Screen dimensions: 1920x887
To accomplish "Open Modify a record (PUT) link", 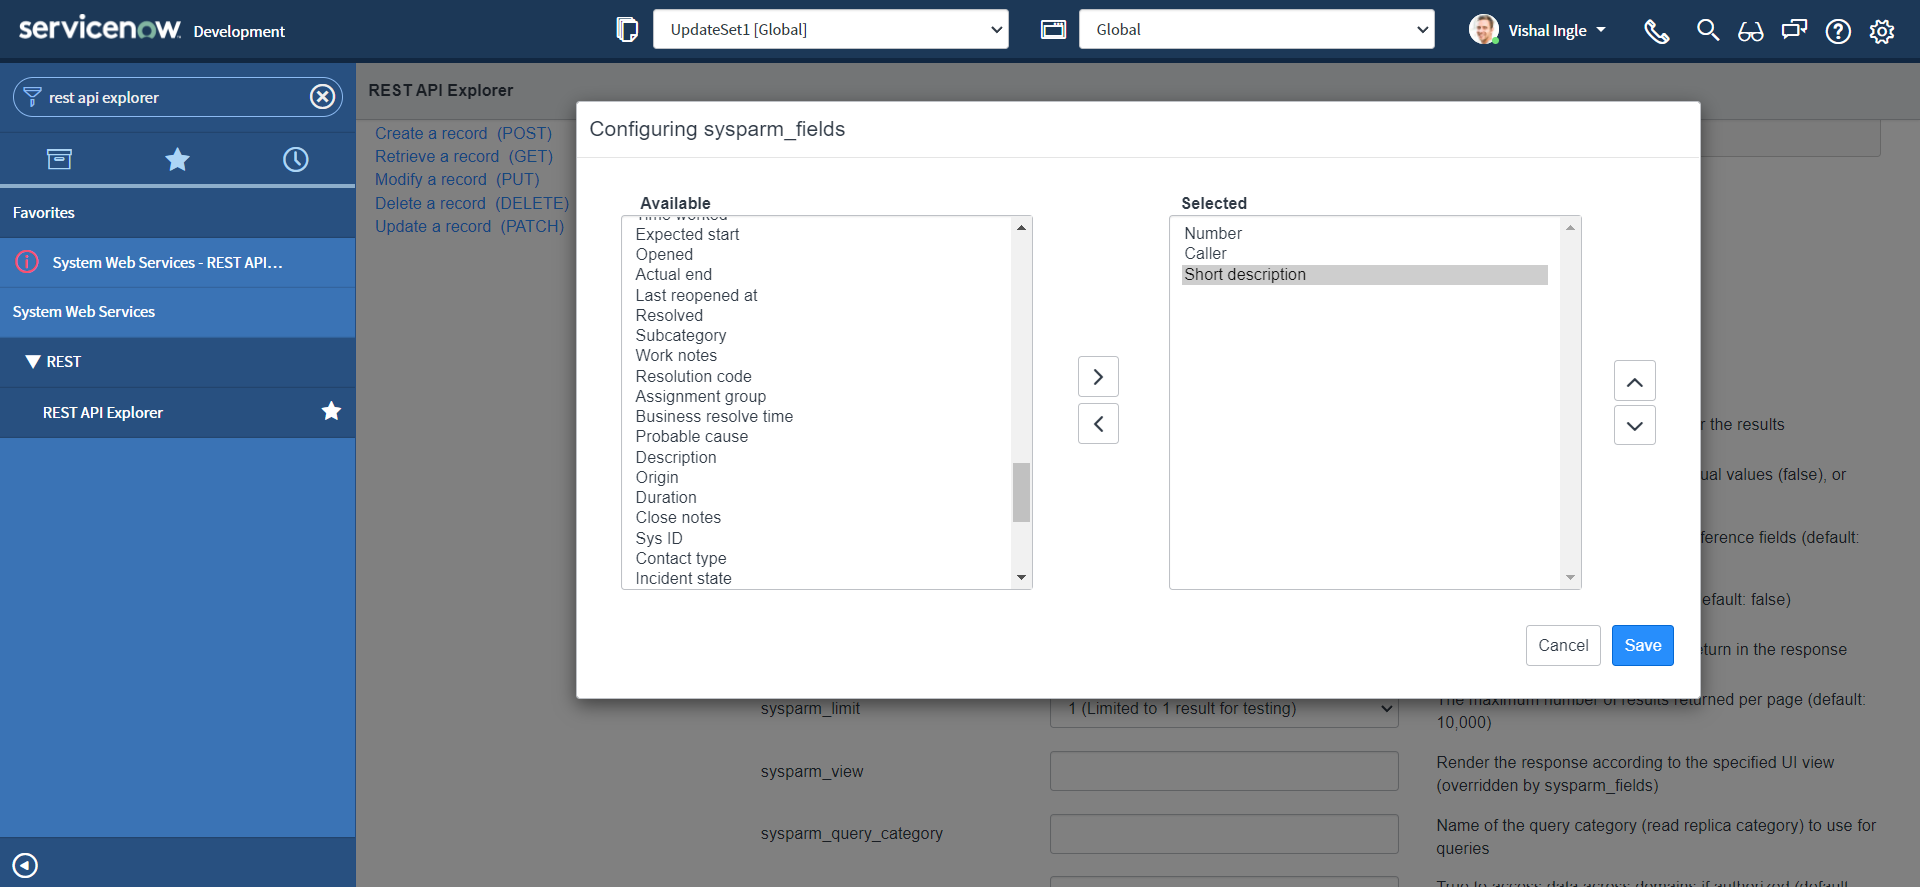I will coord(457,179).
